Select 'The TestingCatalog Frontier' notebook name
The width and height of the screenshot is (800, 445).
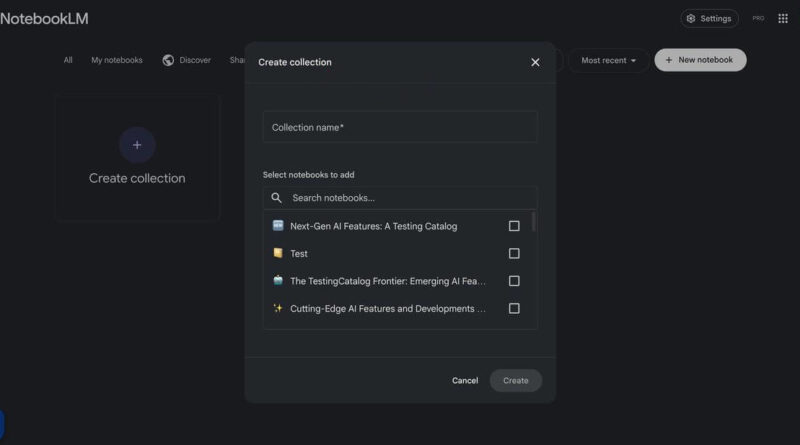(388, 281)
